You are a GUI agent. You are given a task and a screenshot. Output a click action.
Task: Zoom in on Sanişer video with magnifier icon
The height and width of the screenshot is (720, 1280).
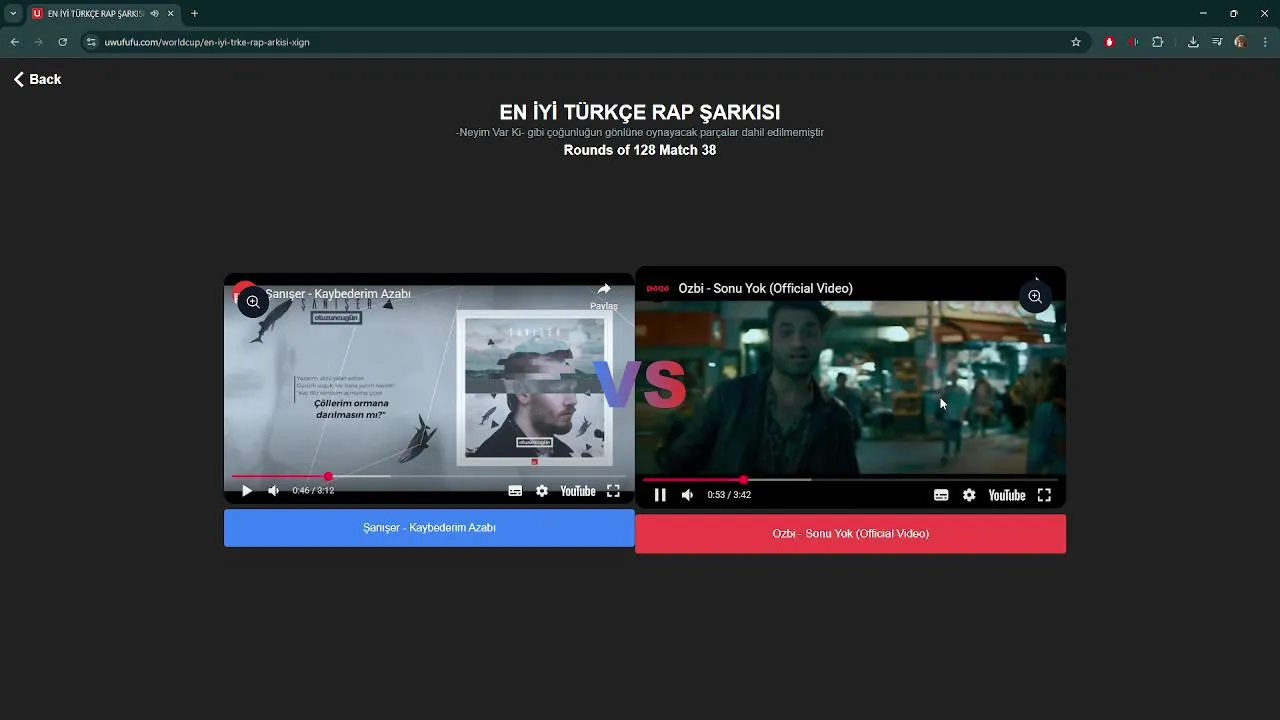253,301
